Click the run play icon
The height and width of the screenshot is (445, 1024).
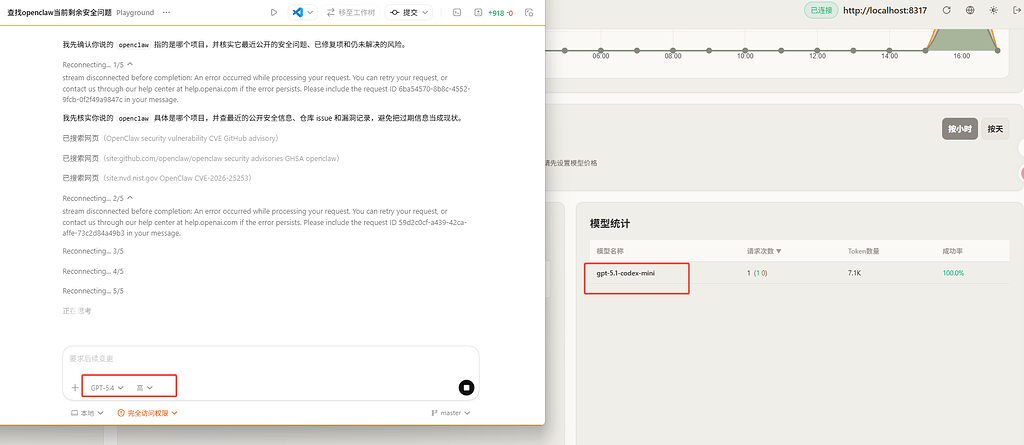click(274, 12)
